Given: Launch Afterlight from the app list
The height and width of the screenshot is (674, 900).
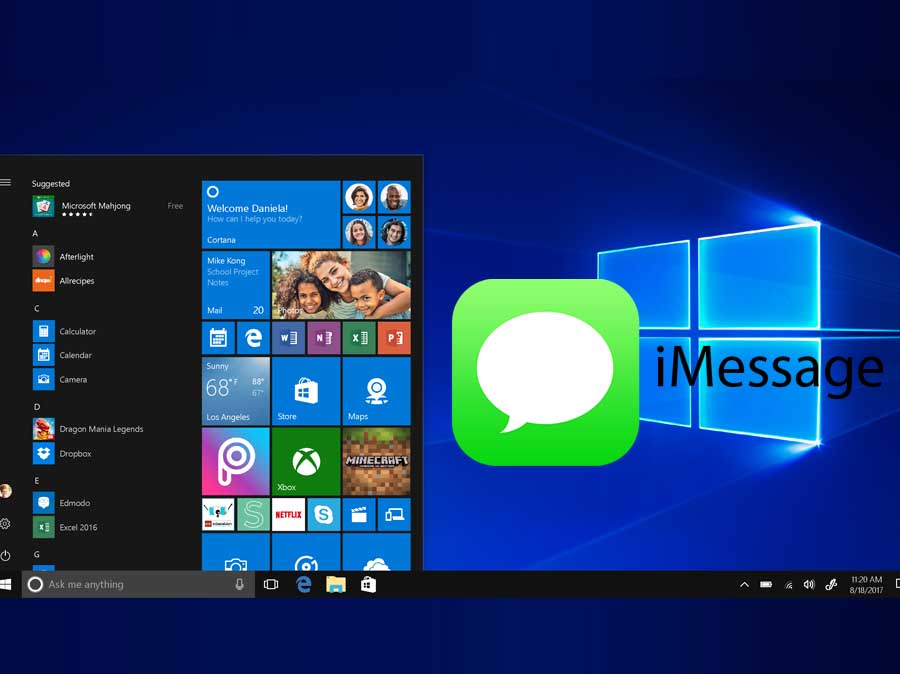Looking at the screenshot, I should [76, 257].
